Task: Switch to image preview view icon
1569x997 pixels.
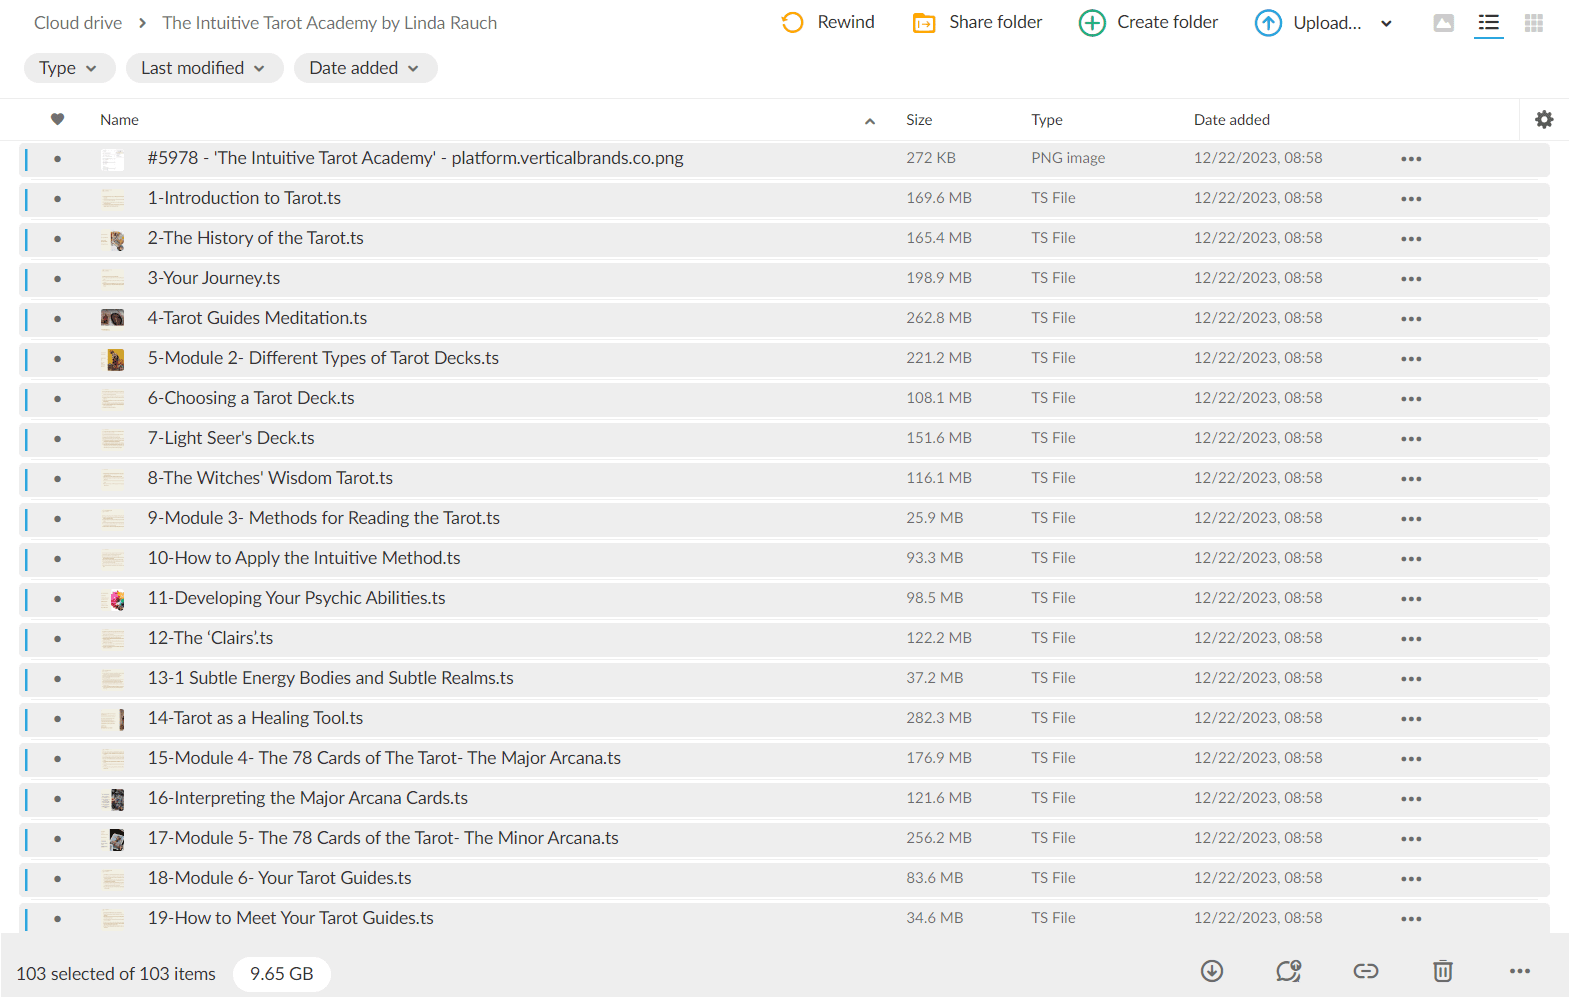Action: [x=1443, y=23]
